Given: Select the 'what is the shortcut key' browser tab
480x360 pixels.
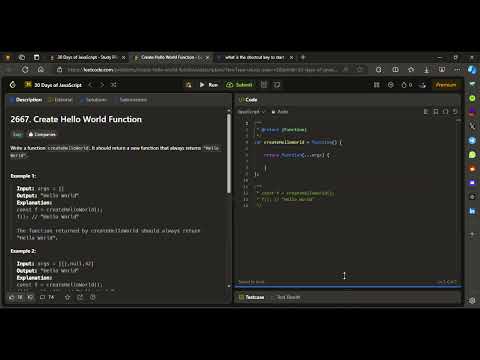Looking at the screenshot, I should coord(255,57).
